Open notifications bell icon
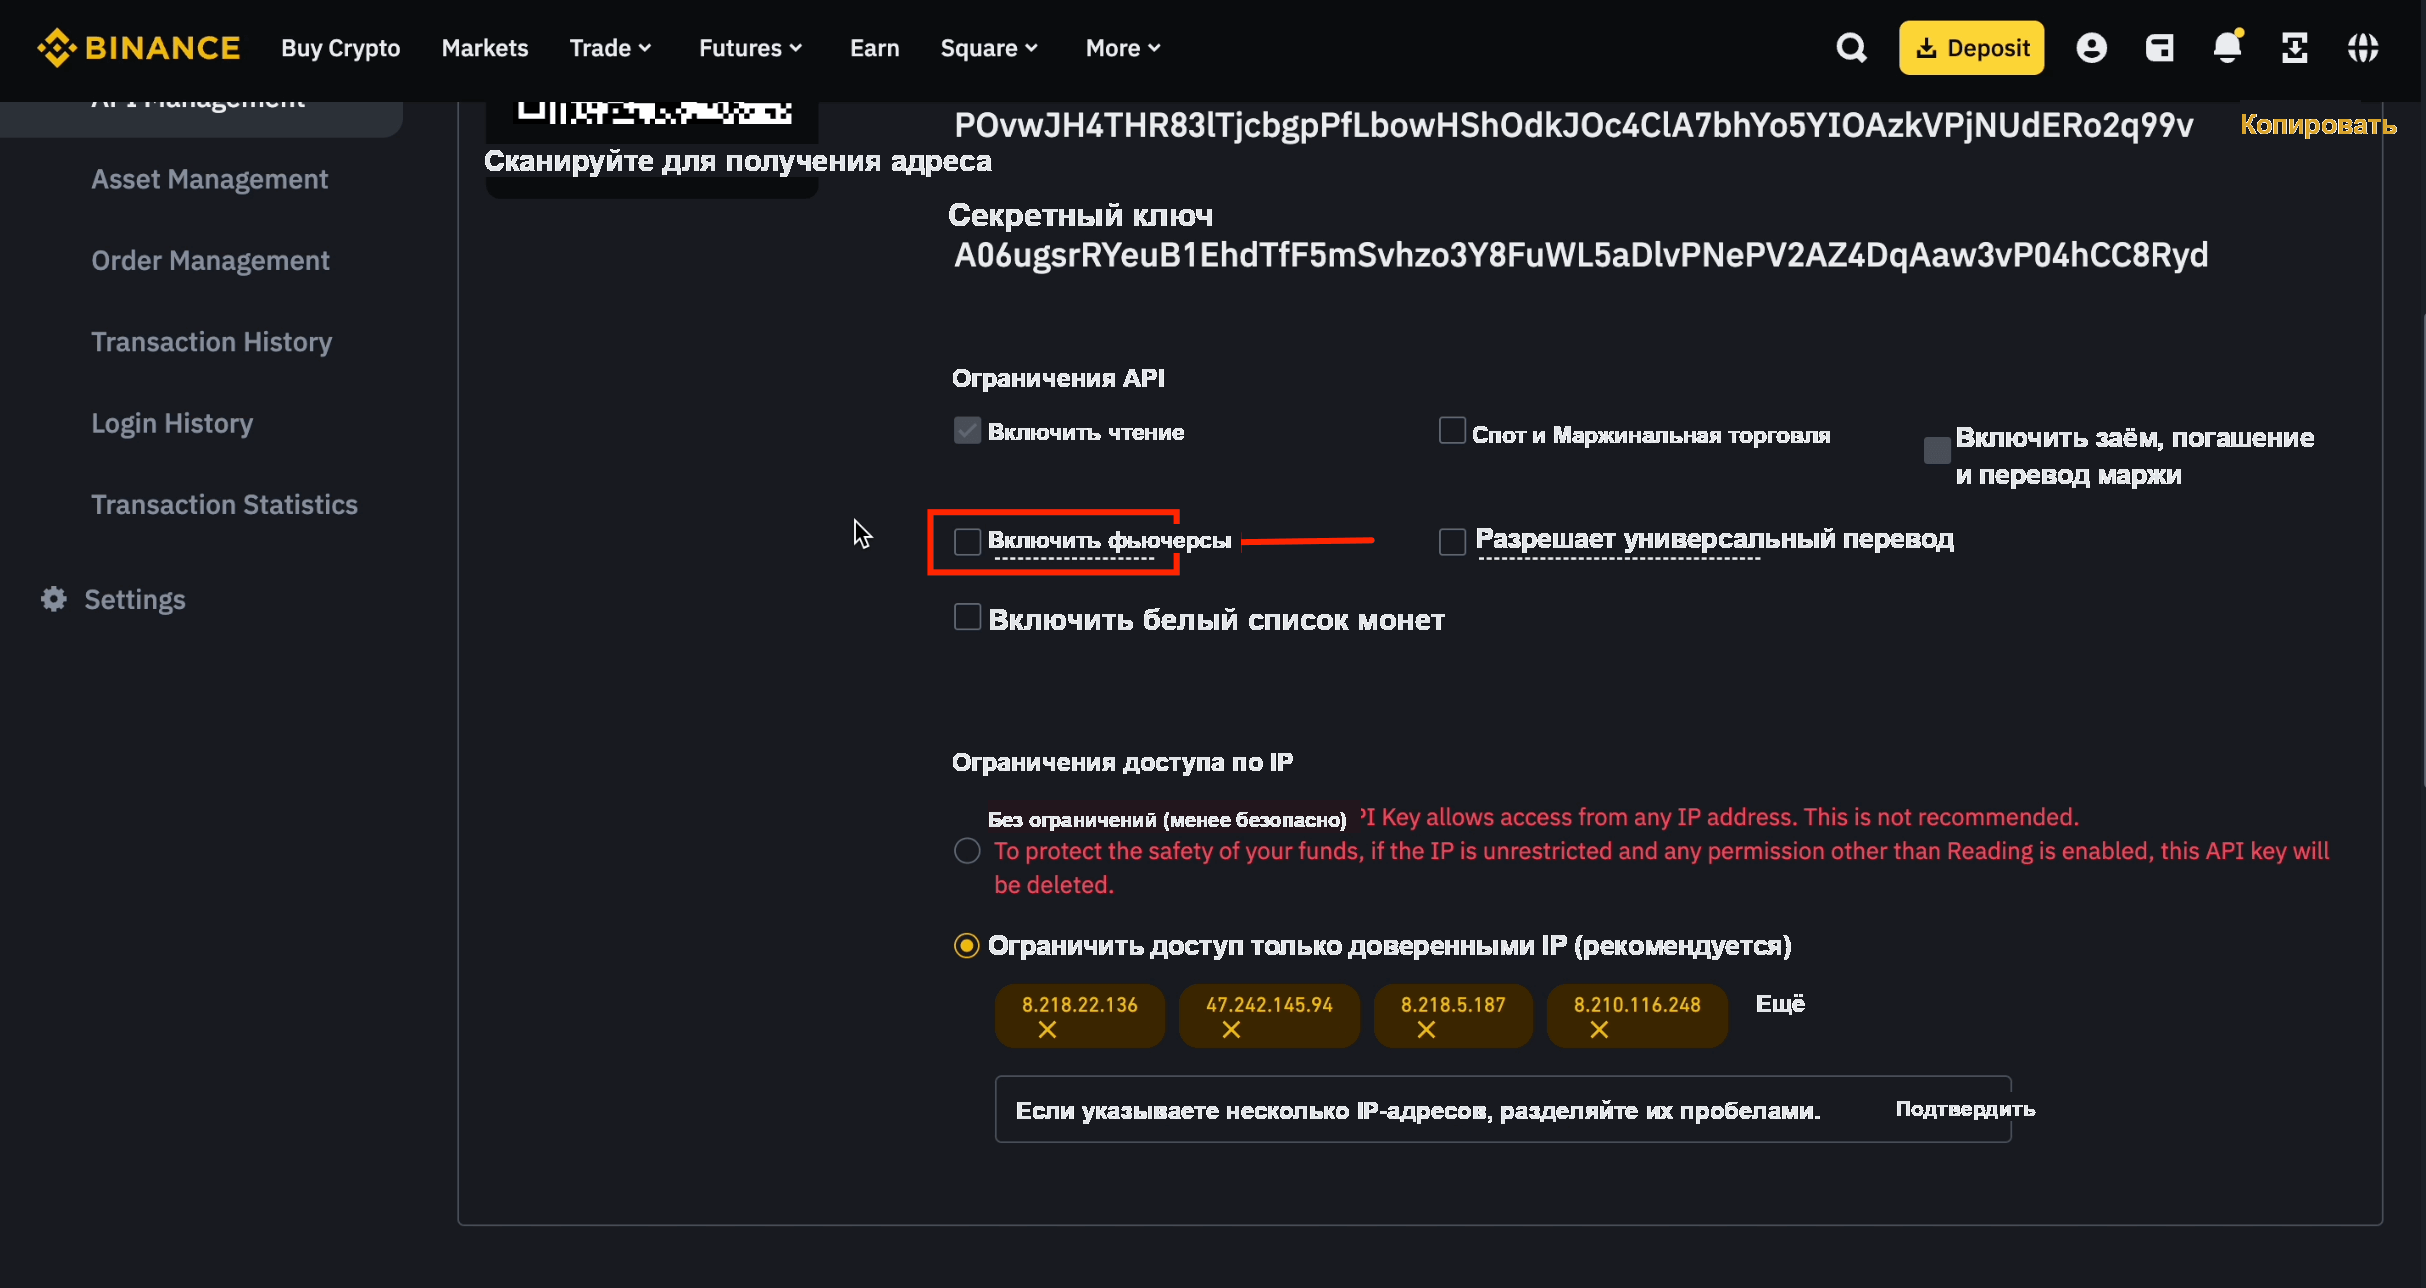Screen dimensions: 2426x1288 coord(2227,47)
